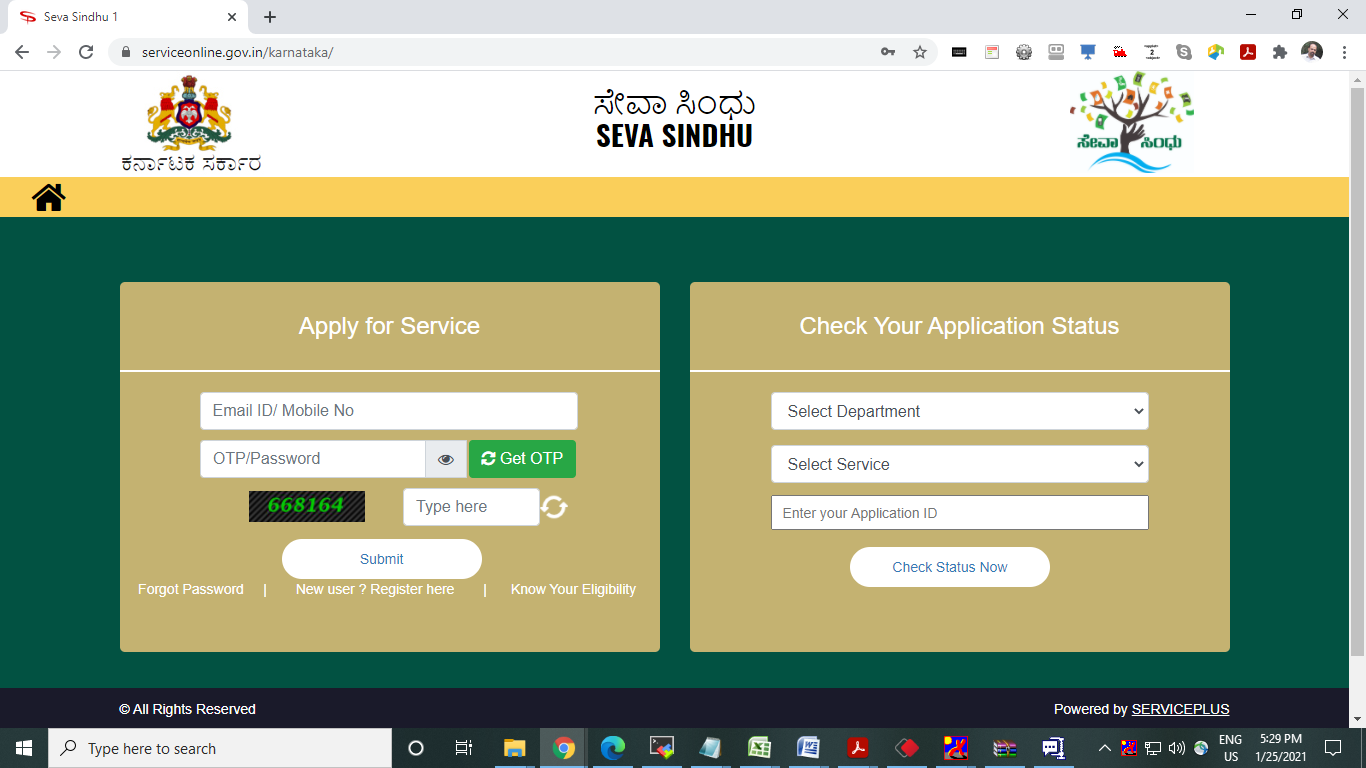Click New user Register here link
This screenshot has width=1366, height=768.
[x=375, y=589]
